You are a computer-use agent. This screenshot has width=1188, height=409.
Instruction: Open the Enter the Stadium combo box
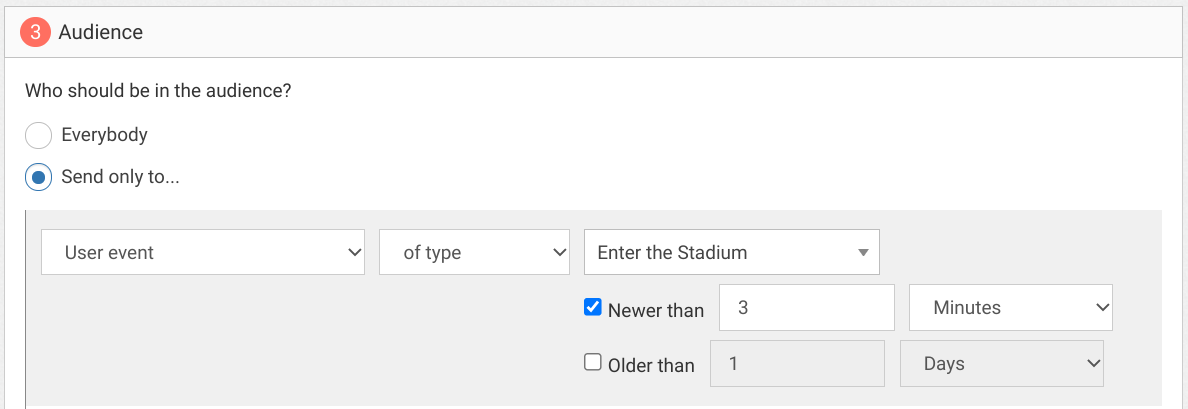point(732,252)
